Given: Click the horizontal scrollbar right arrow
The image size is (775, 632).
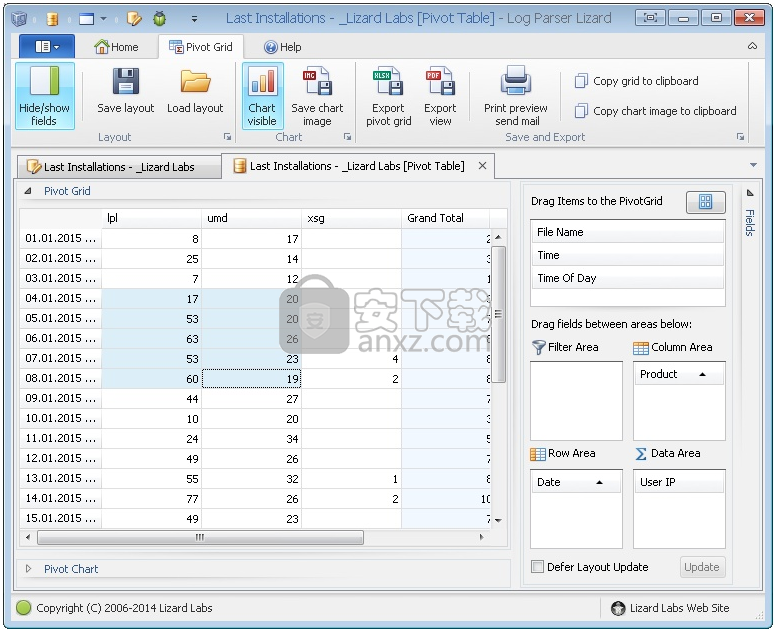Looking at the screenshot, I should click(481, 537).
